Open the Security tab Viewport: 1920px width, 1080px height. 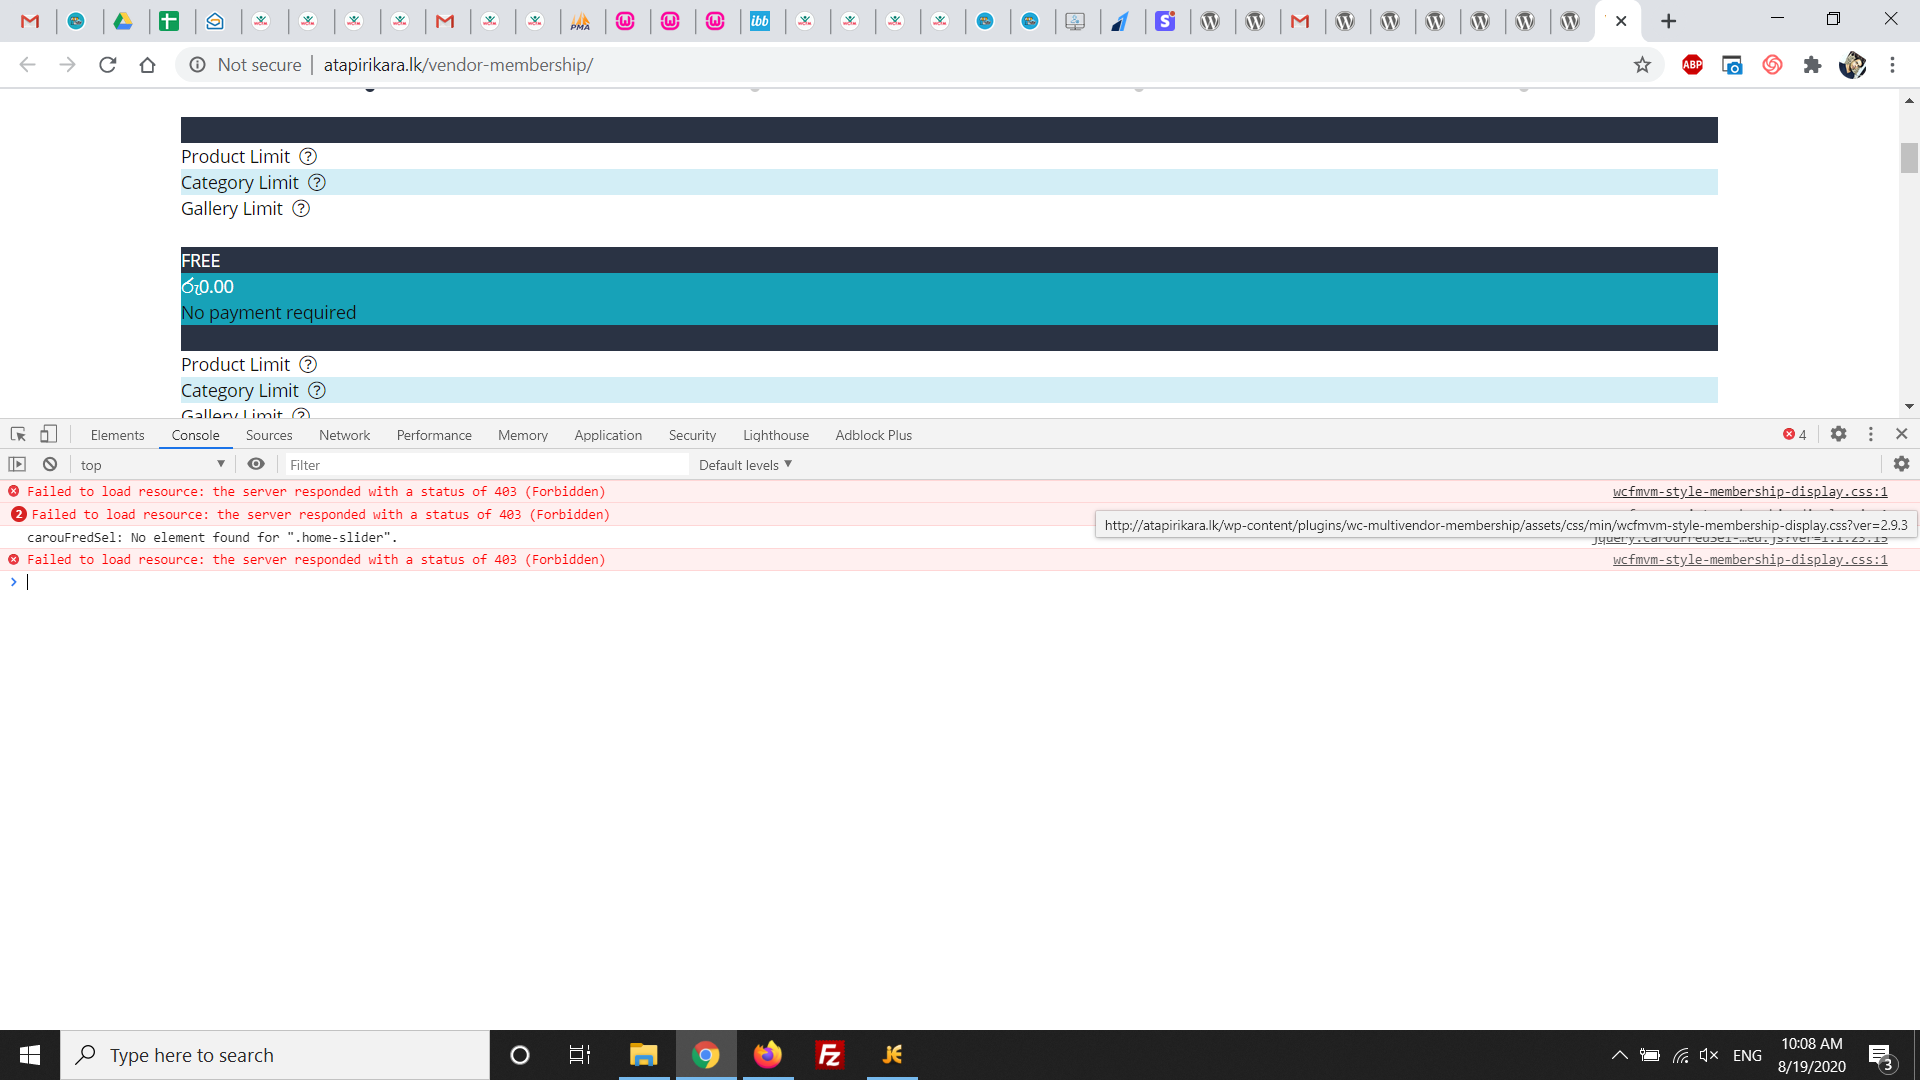click(692, 435)
